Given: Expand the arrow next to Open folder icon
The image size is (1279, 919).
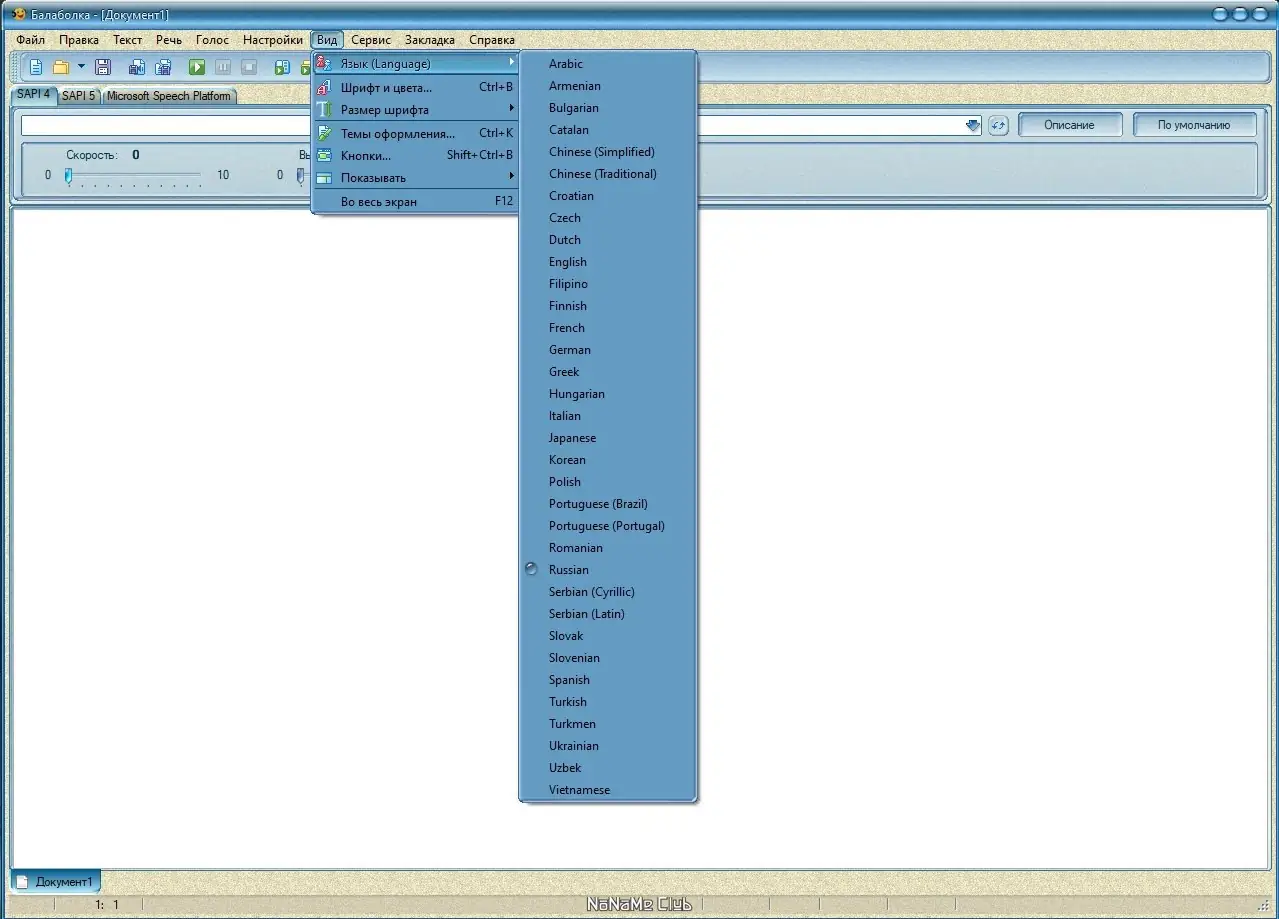Looking at the screenshot, I should [81, 67].
